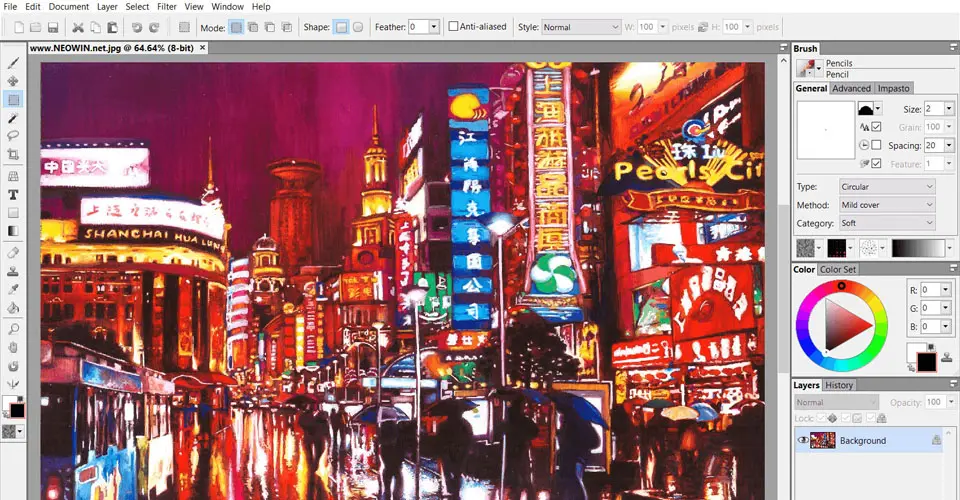Switch to the Impasto brush tab
Image resolution: width=960 pixels, height=500 pixels.
click(x=894, y=88)
